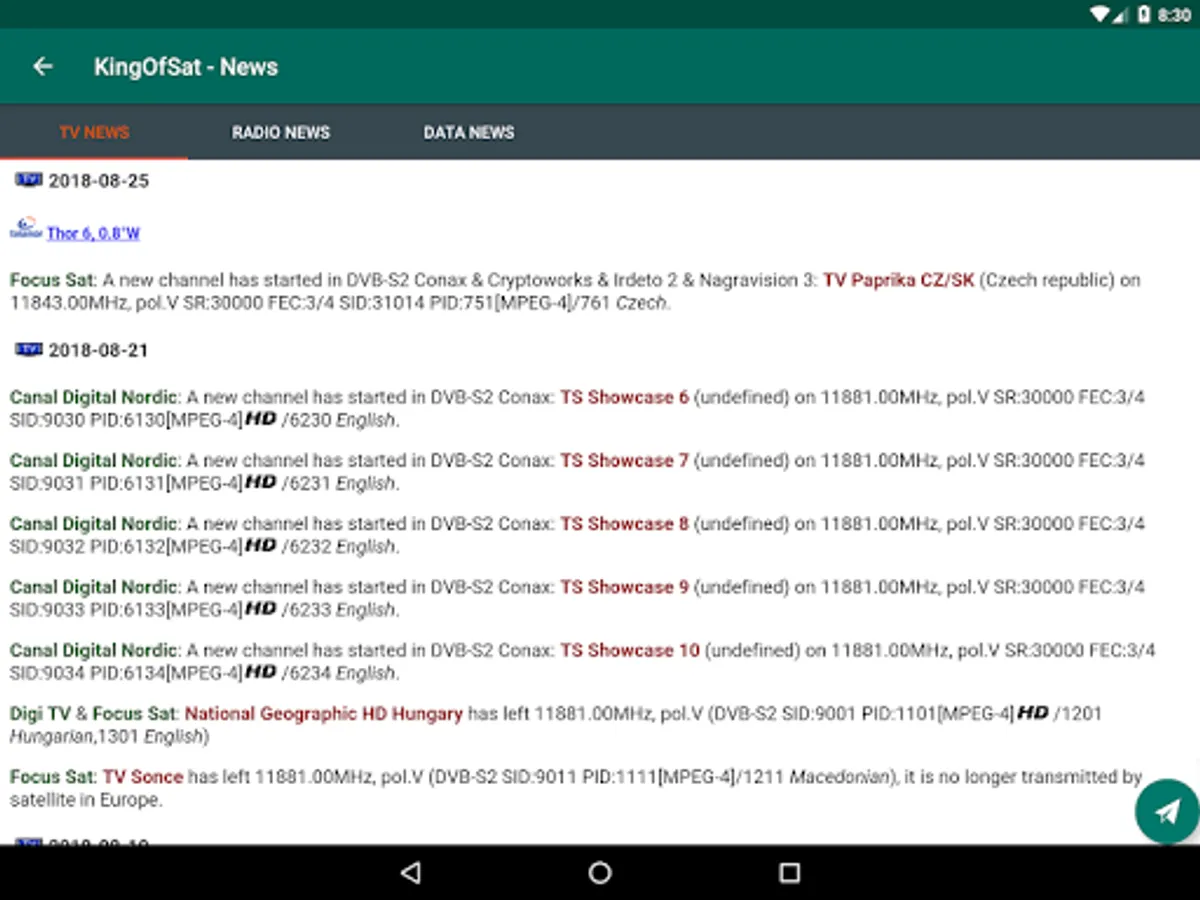Open the TS Showcase 9 link
This screenshot has width=1200, height=900.
[x=624, y=586]
